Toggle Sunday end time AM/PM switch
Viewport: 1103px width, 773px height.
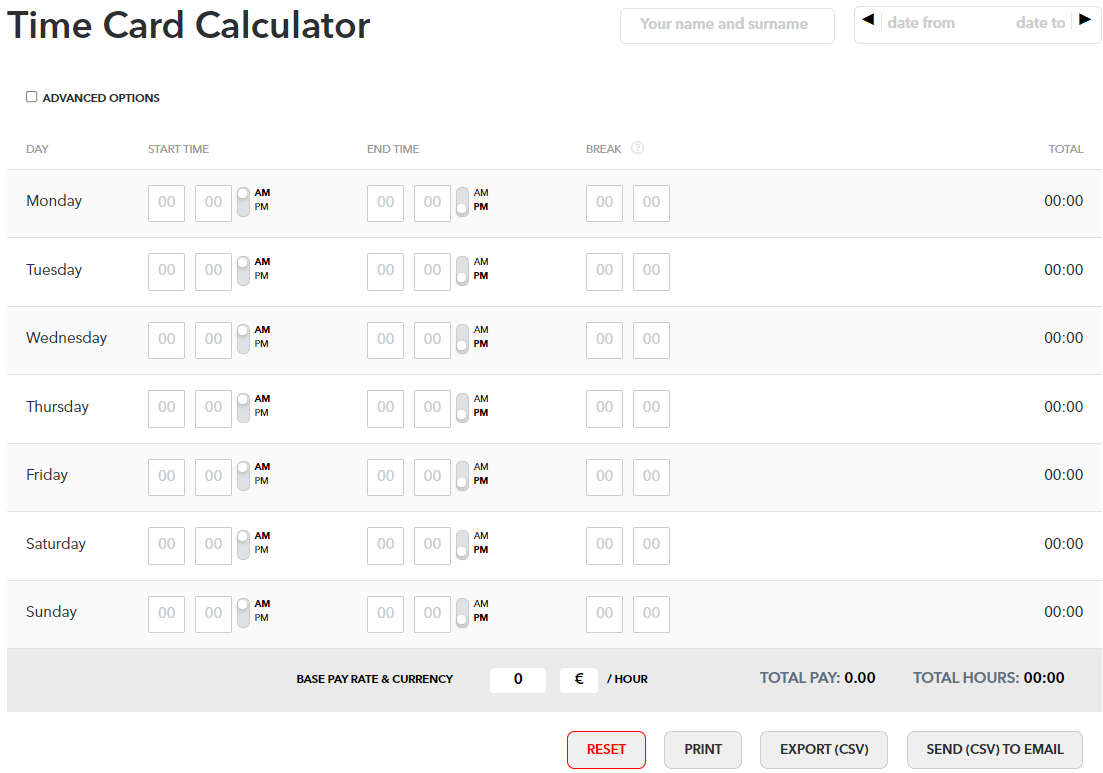click(x=462, y=613)
